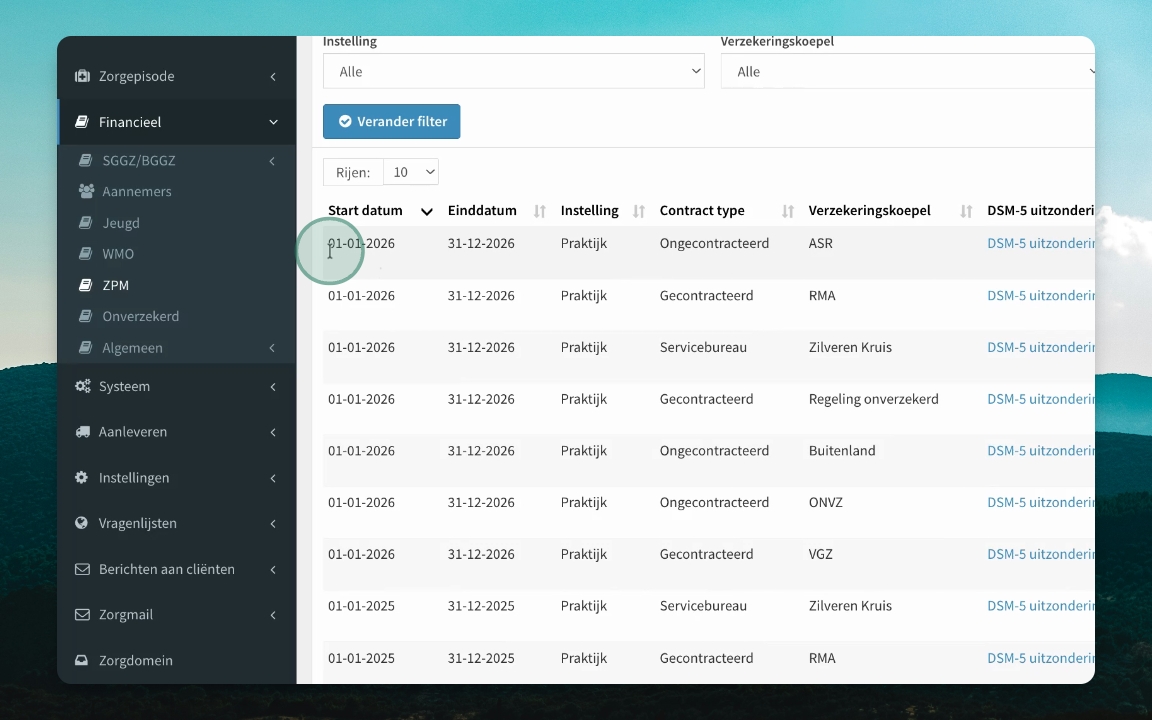Click the Instellingen gear icon
The image size is (1152, 720).
(x=82, y=478)
